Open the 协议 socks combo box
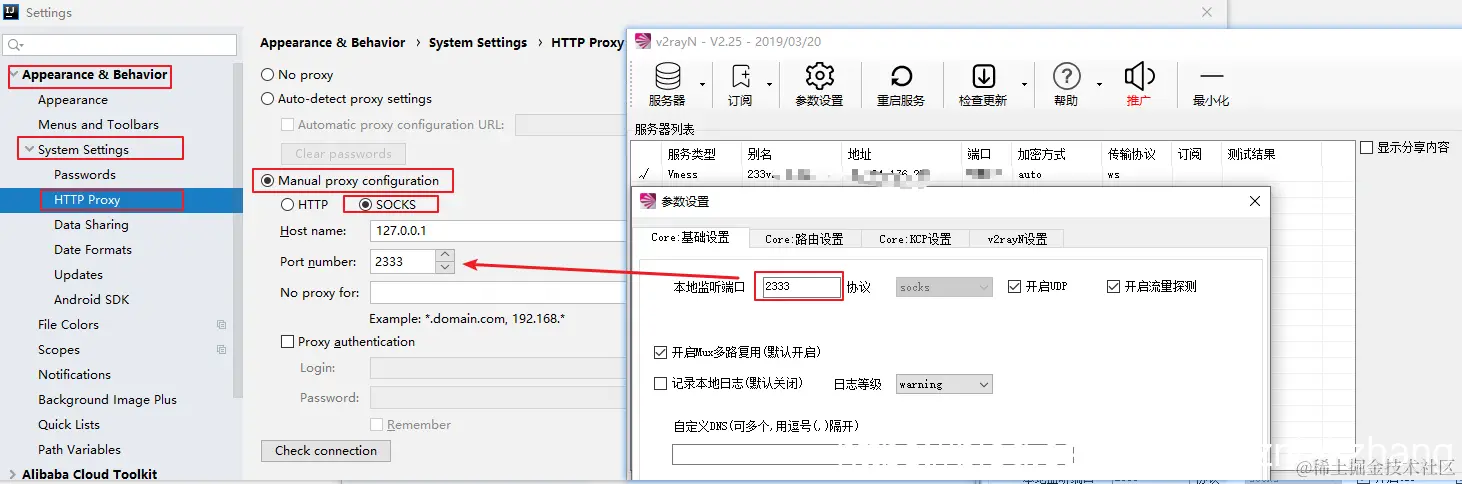Viewport: 1462px width, 484px height. [944, 287]
